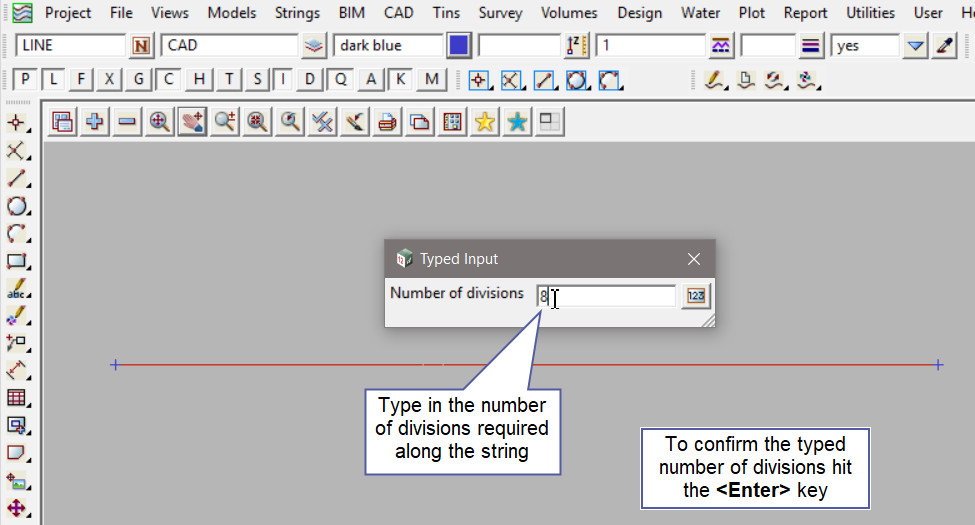Open the model chooser next to CAD field
This screenshot has width=975, height=525.
(314, 46)
